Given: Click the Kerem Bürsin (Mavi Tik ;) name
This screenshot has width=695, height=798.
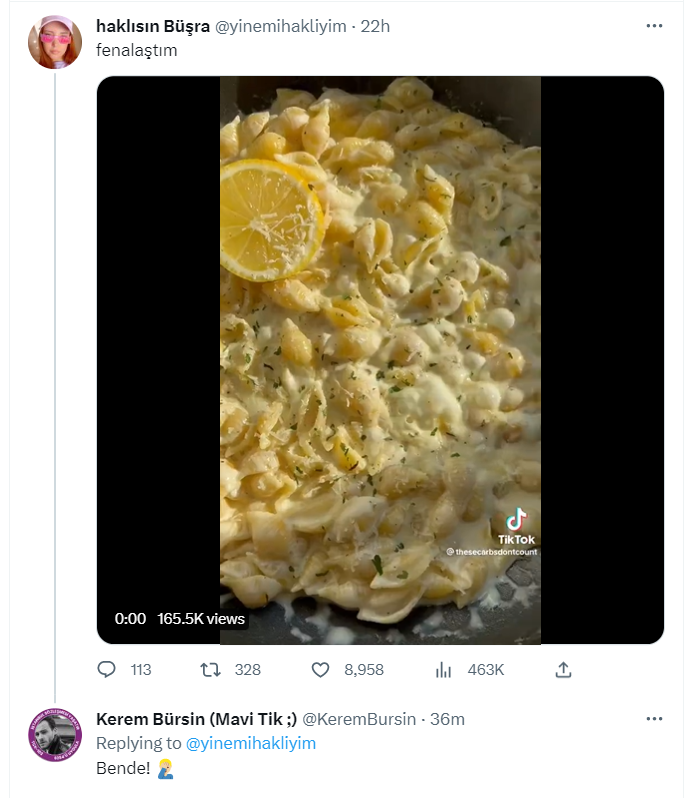Looking at the screenshot, I should click(x=195, y=719).
